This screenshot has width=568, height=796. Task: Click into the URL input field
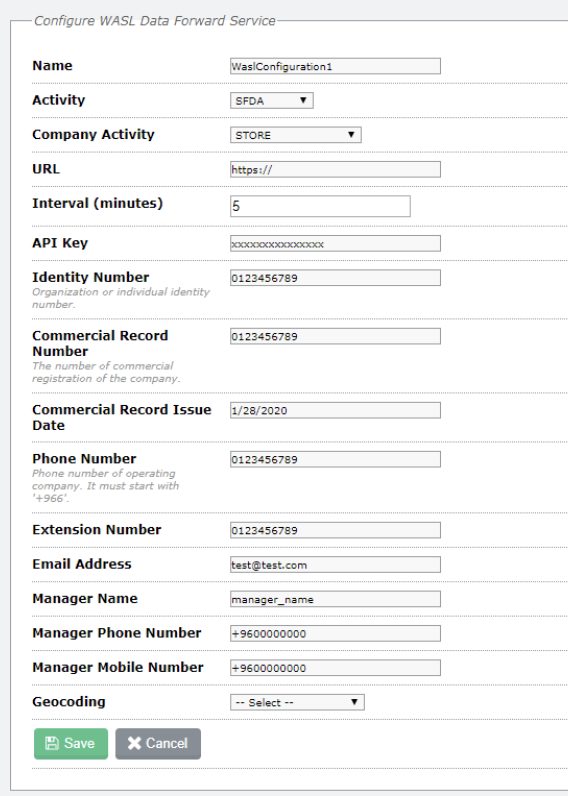pyautogui.click(x=335, y=170)
